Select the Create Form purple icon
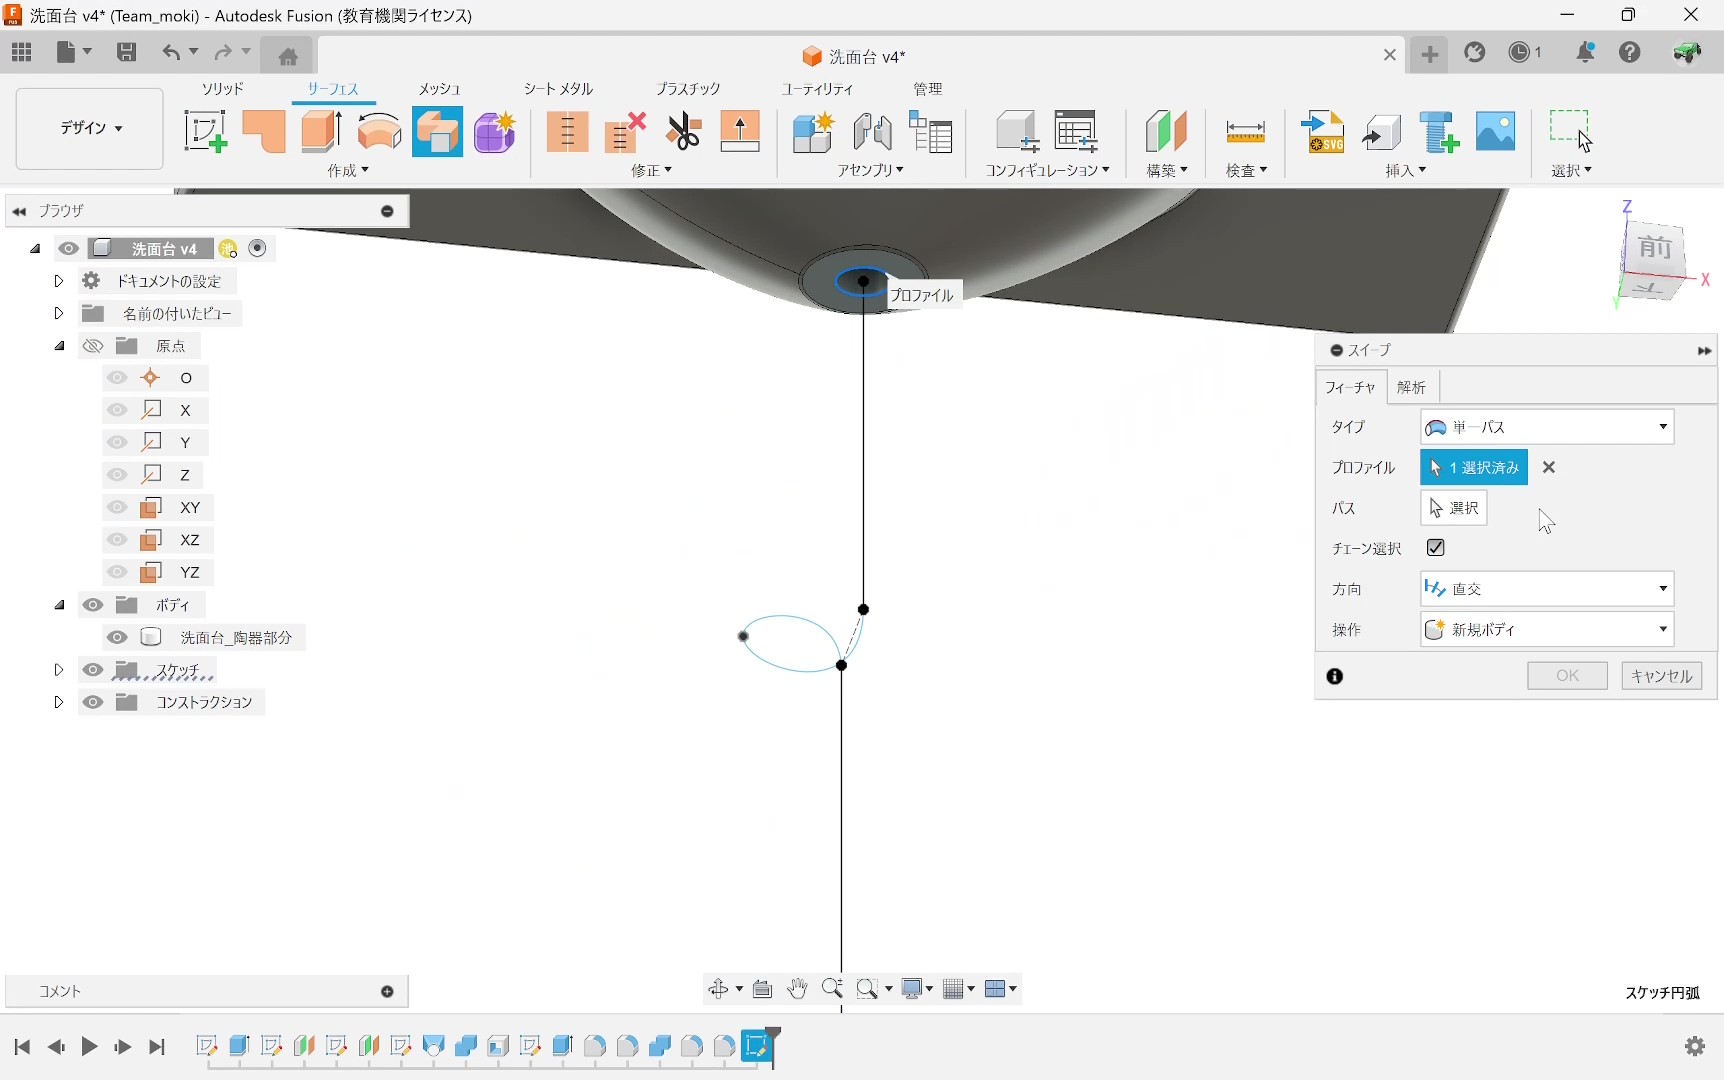Screen dimensions: 1724x1080 pyautogui.click(x=495, y=132)
